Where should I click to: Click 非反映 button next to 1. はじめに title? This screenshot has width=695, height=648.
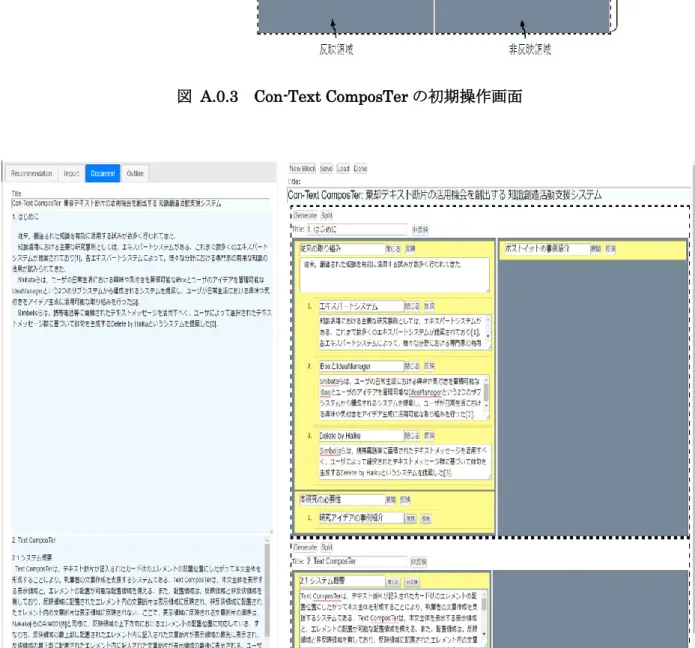click(x=420, y=229)
